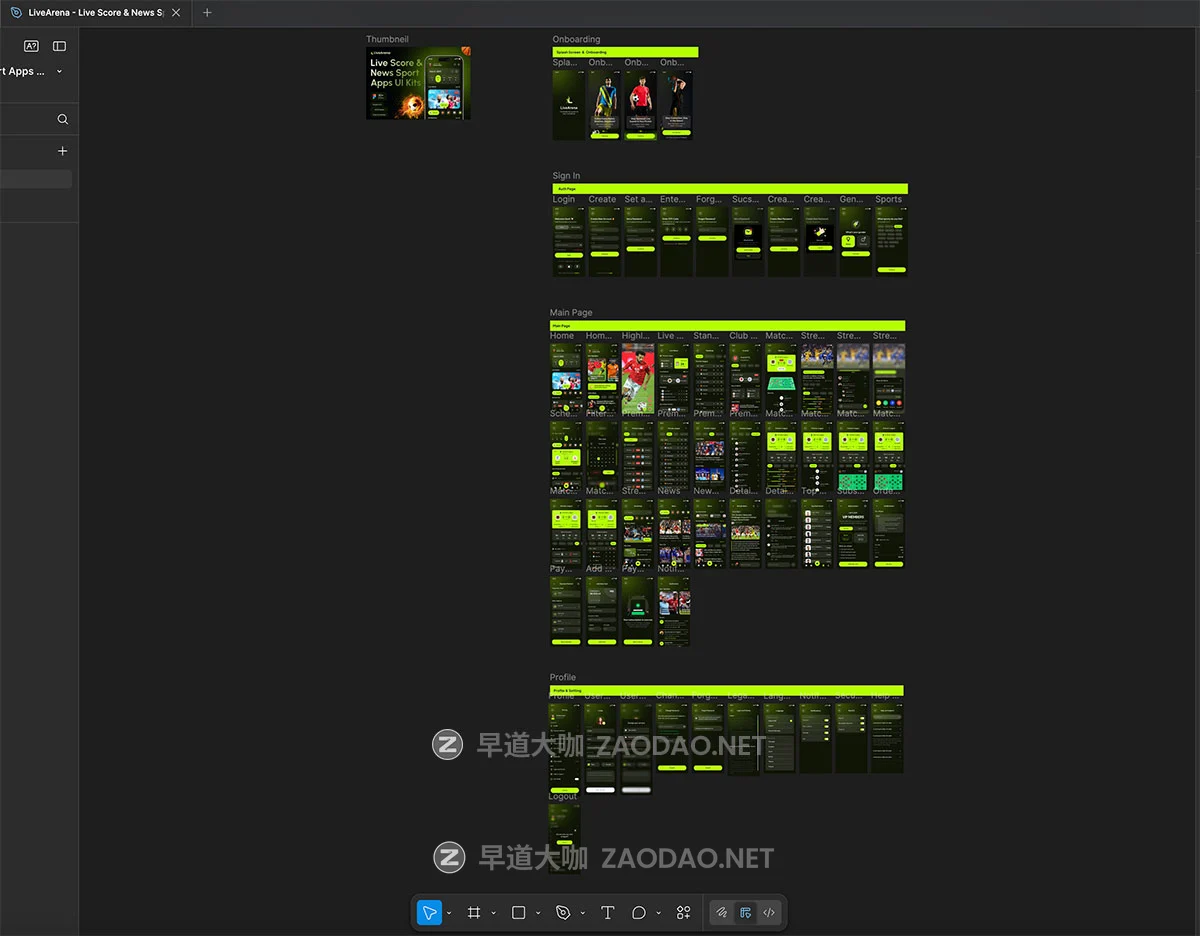The image size is (1200, 936).
Task: Click the Login frame in Sign In
Action: point(568,241)
